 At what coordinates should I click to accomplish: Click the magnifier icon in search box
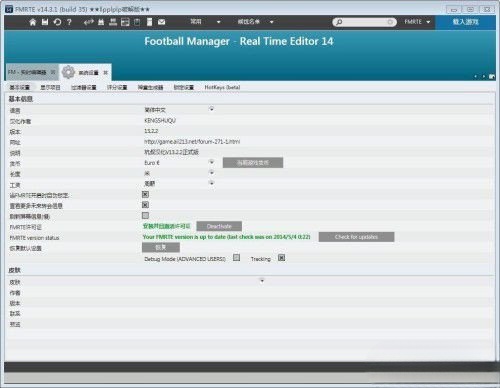pos(339,22)
